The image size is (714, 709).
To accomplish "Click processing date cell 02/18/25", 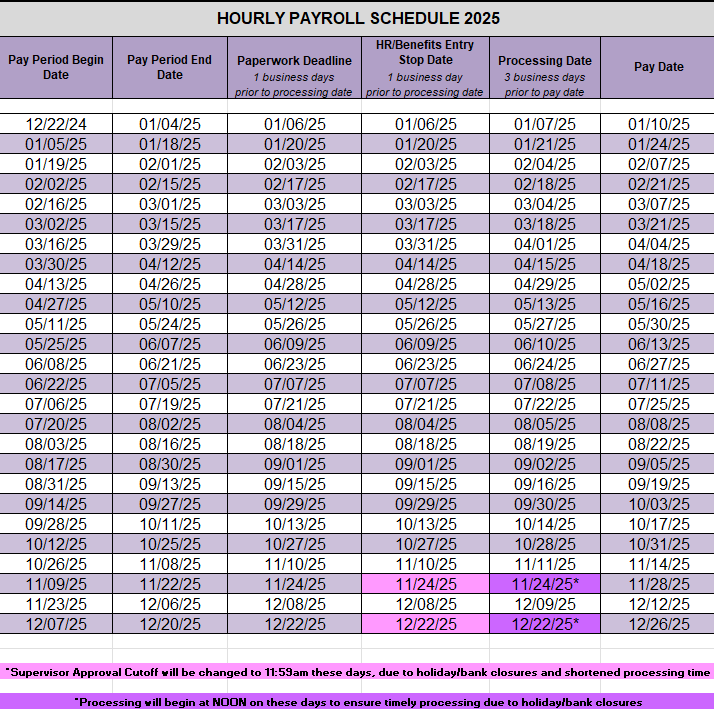I will (x=545, y=184).
